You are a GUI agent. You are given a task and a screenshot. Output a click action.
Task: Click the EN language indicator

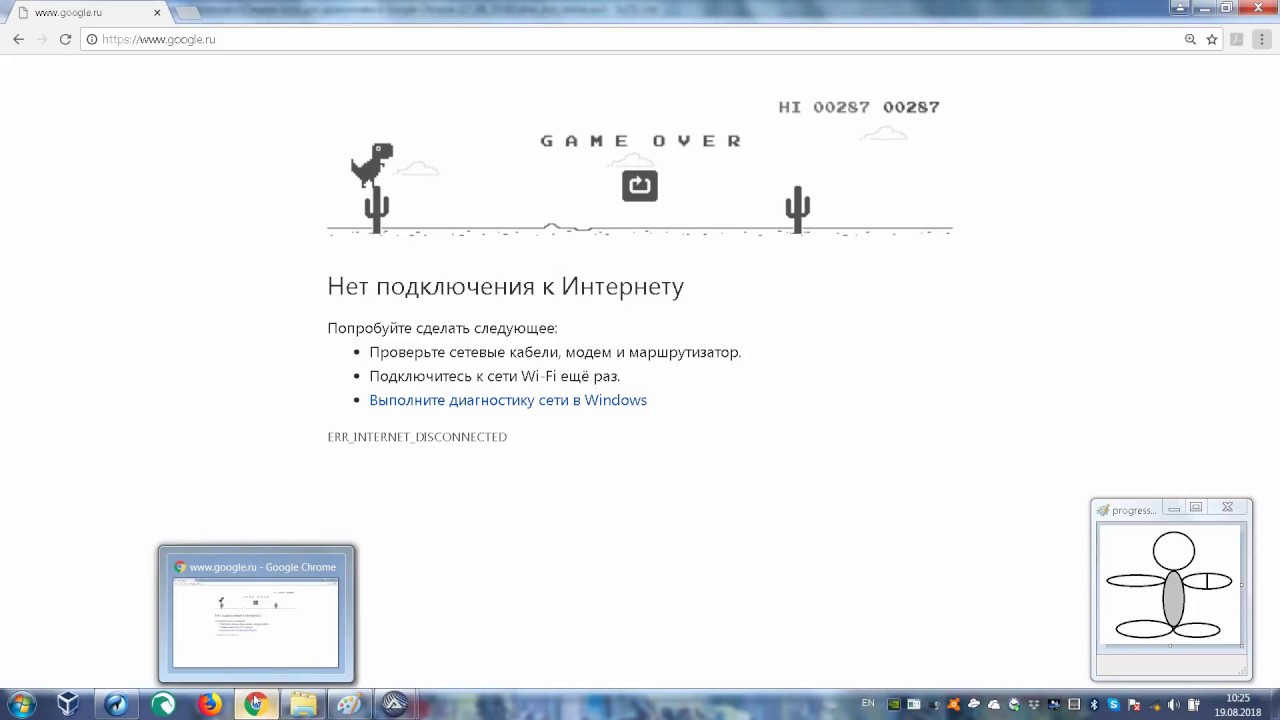(x=868, y=703)
